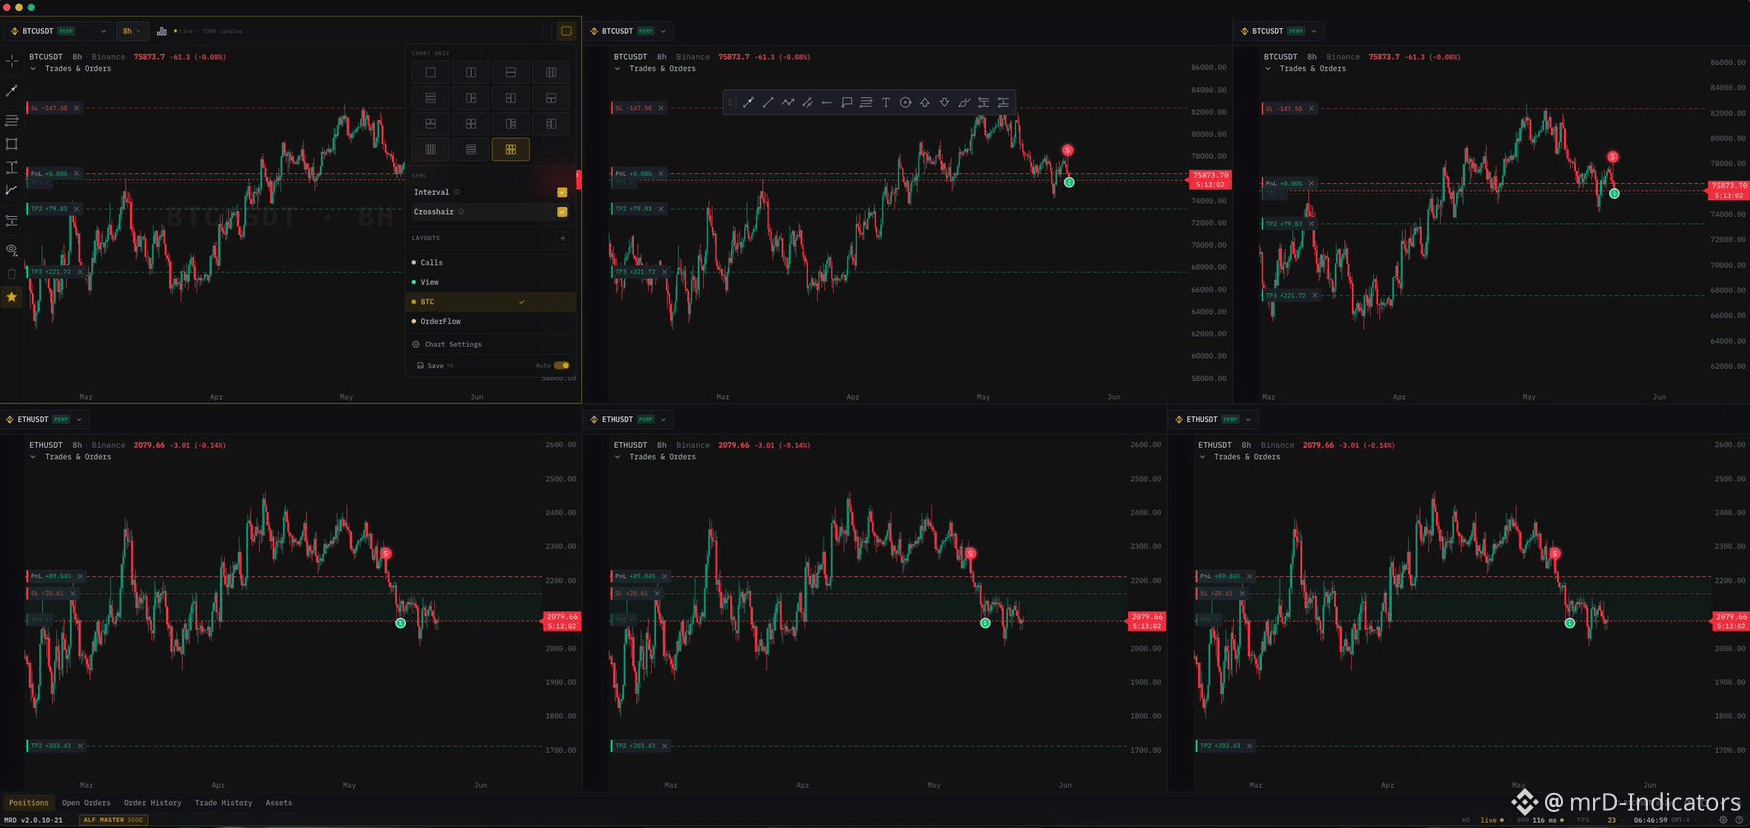Pick the arrow down marker tool

point(945,102)
